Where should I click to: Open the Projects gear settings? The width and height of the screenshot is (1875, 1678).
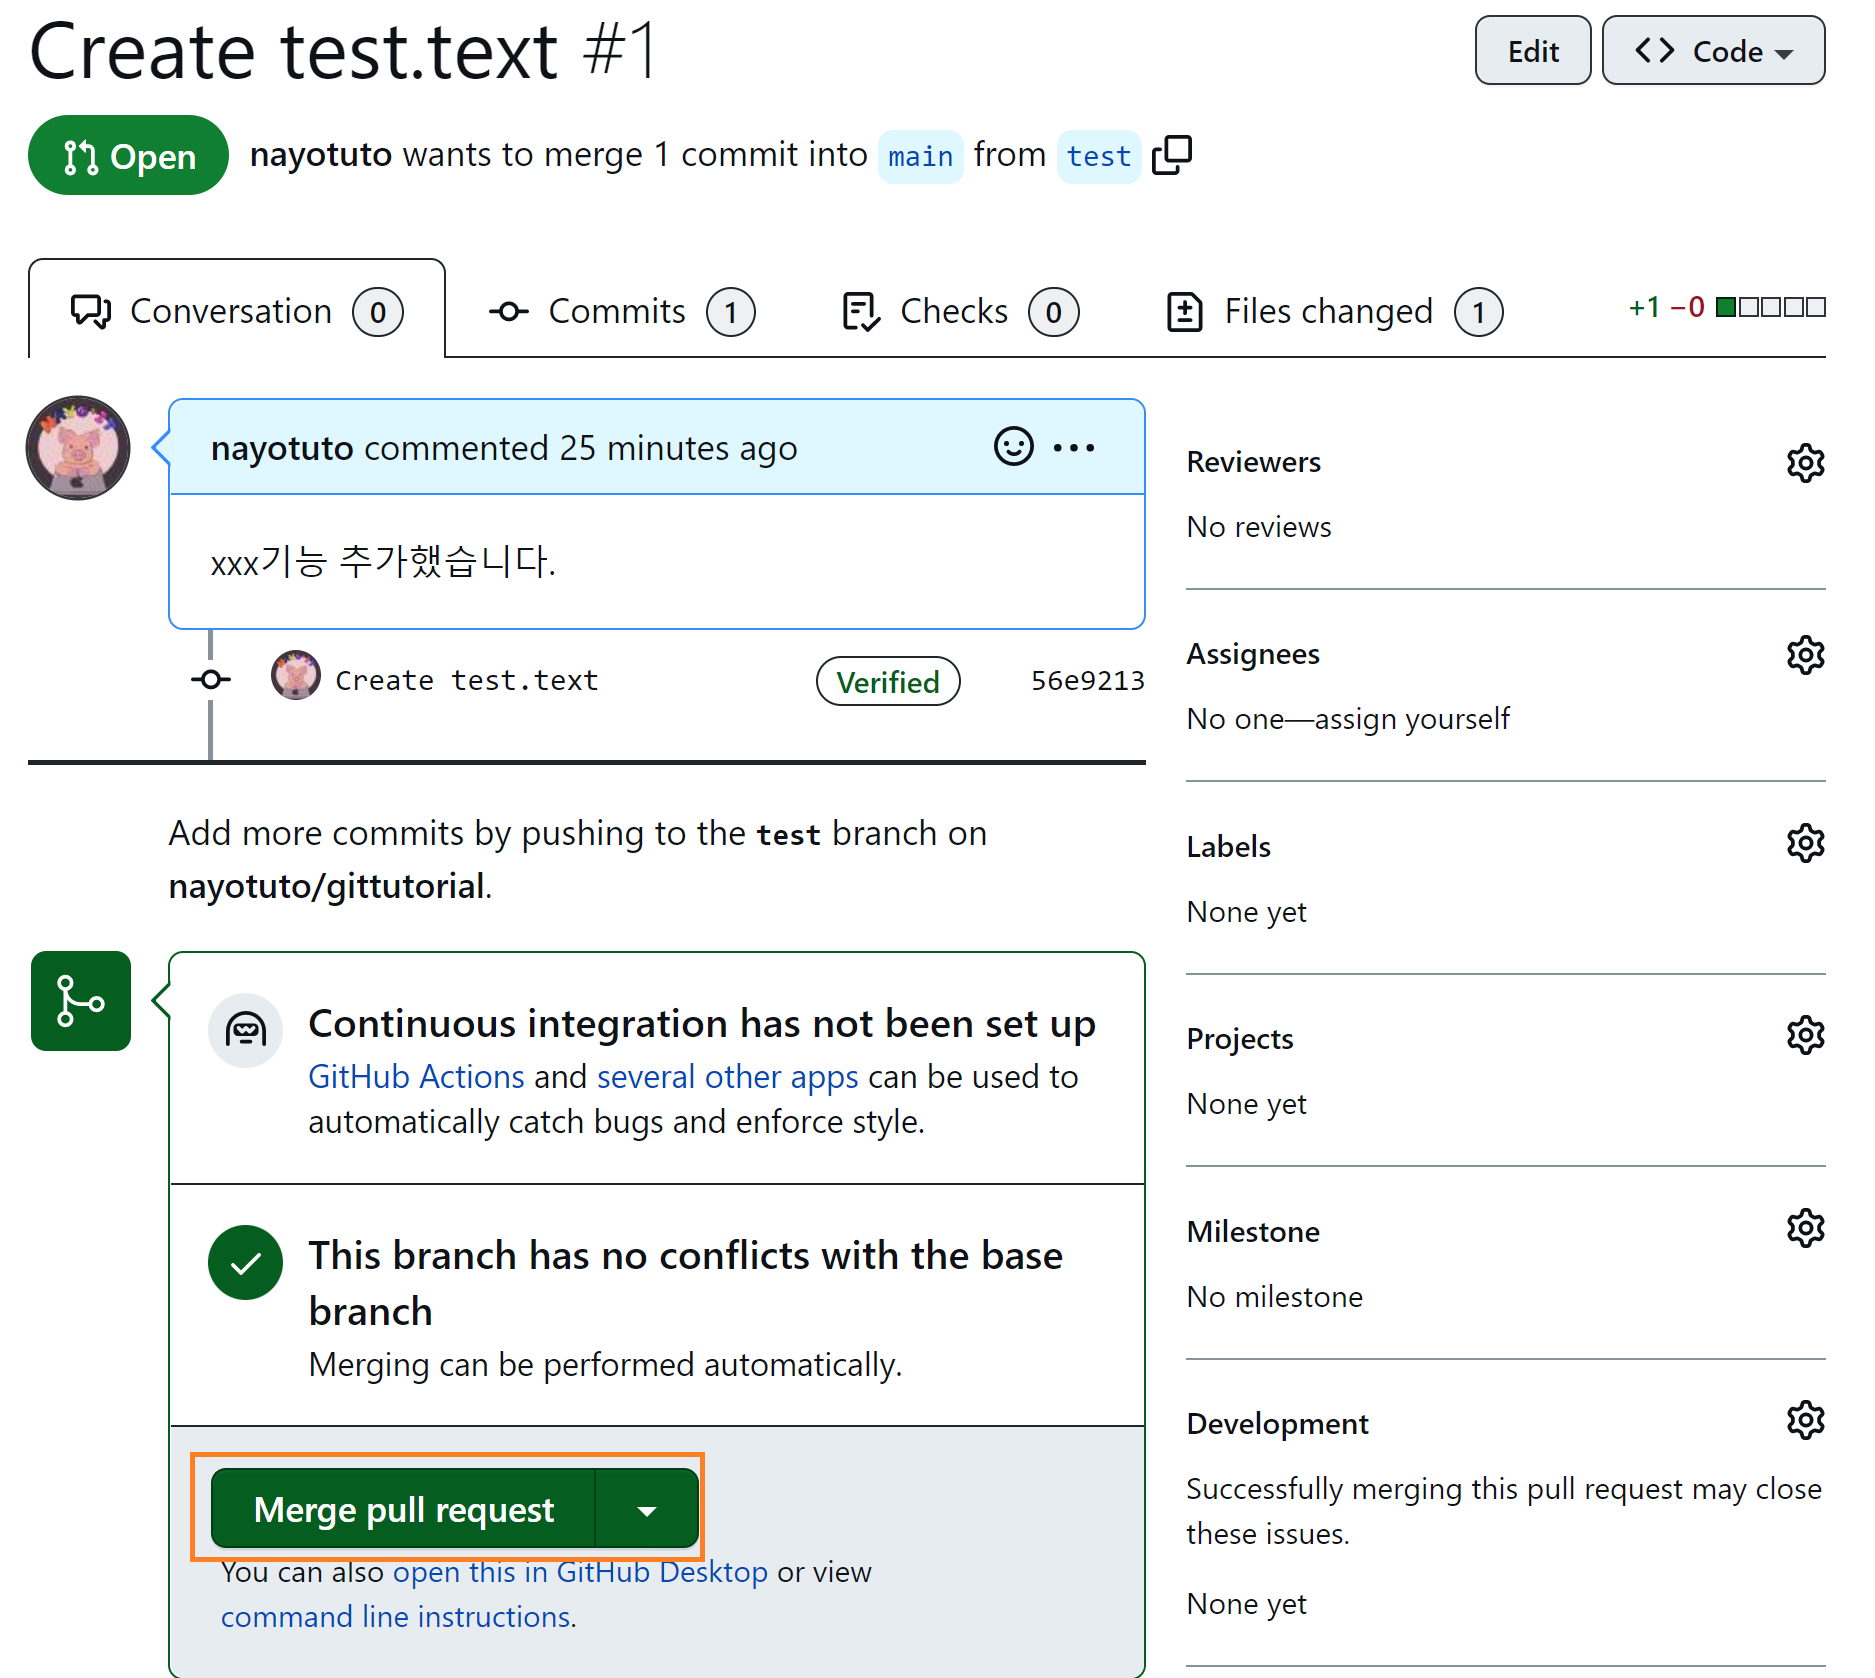pyautogui.click(x=1805, y=1035)
